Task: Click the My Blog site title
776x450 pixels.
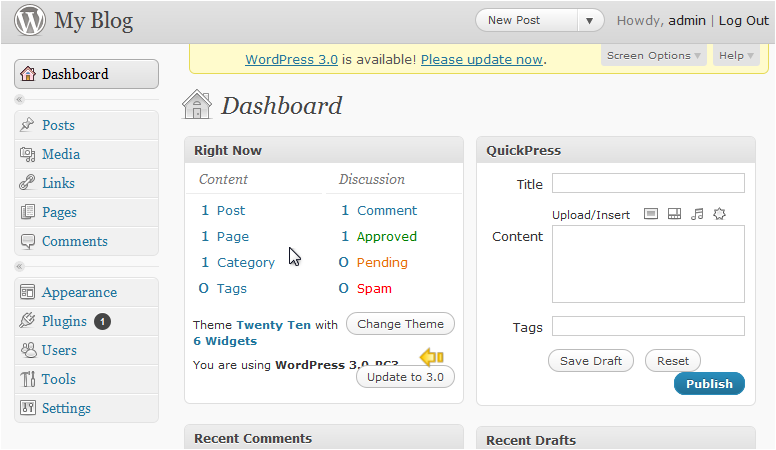Action: click(x=94, y=21)
